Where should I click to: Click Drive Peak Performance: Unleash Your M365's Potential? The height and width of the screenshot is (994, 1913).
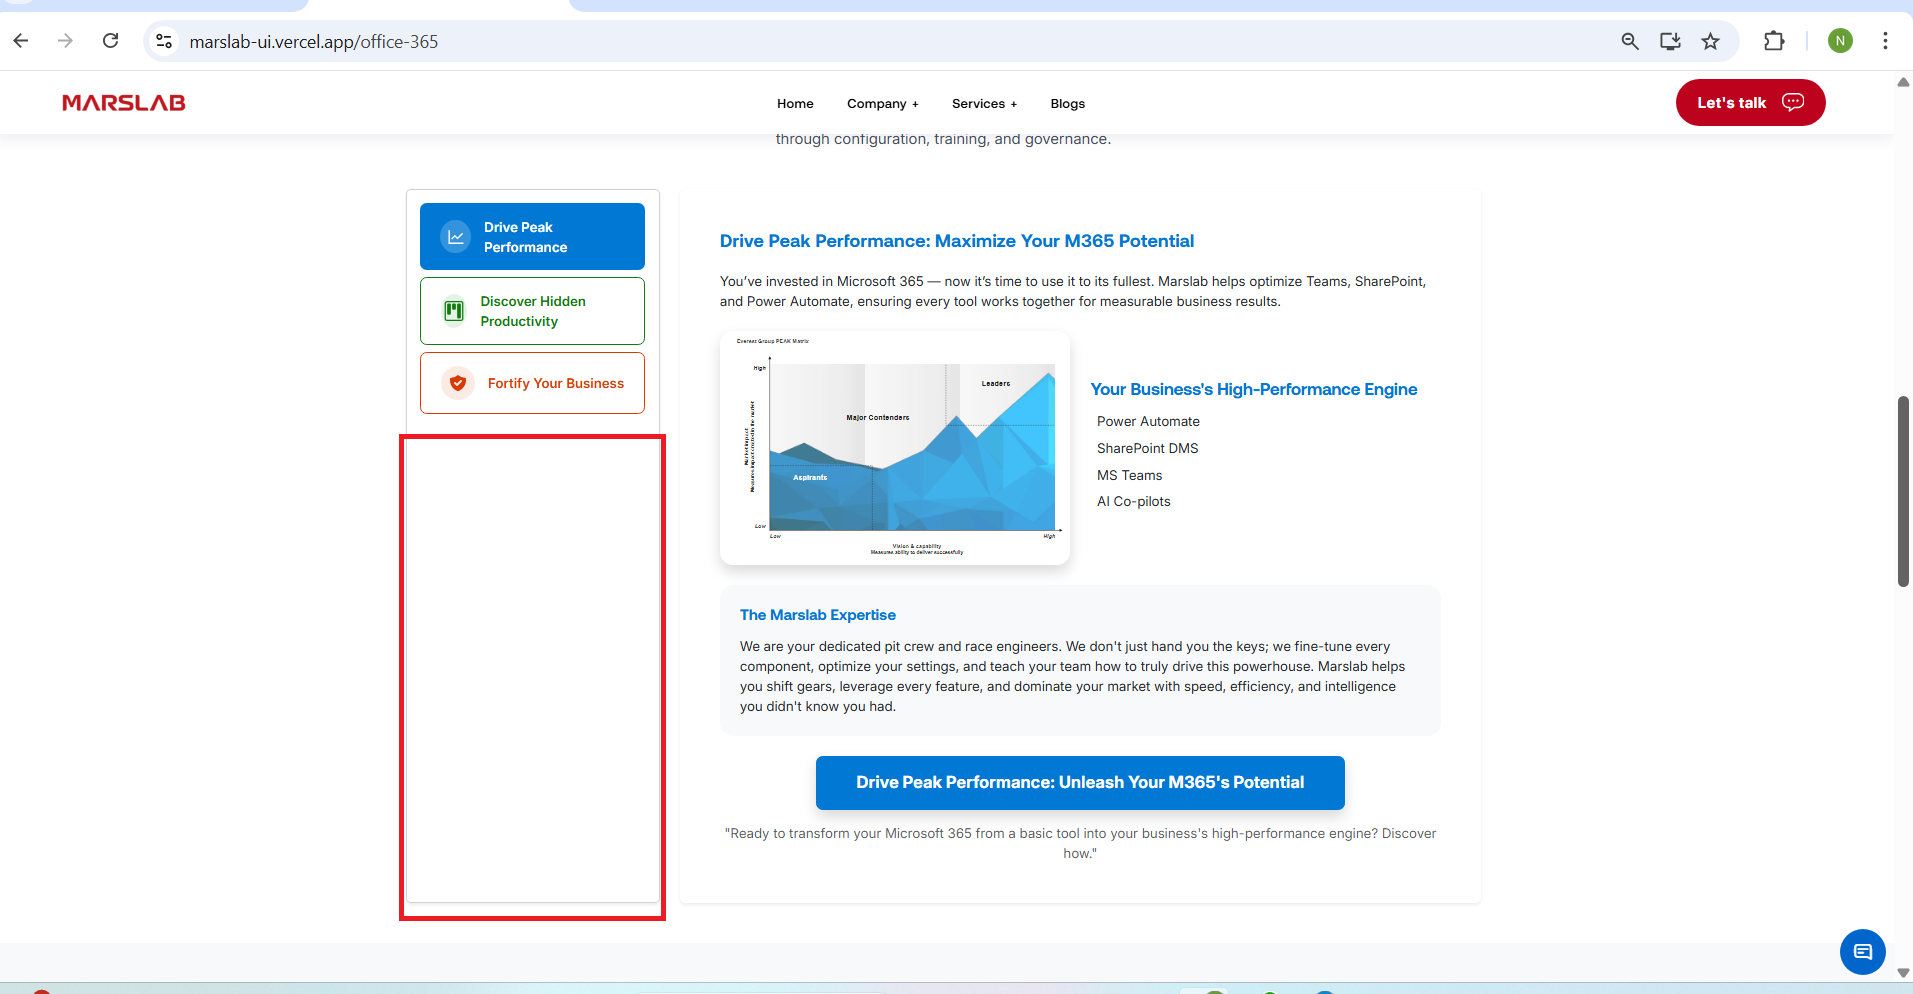click(1080, 782)
